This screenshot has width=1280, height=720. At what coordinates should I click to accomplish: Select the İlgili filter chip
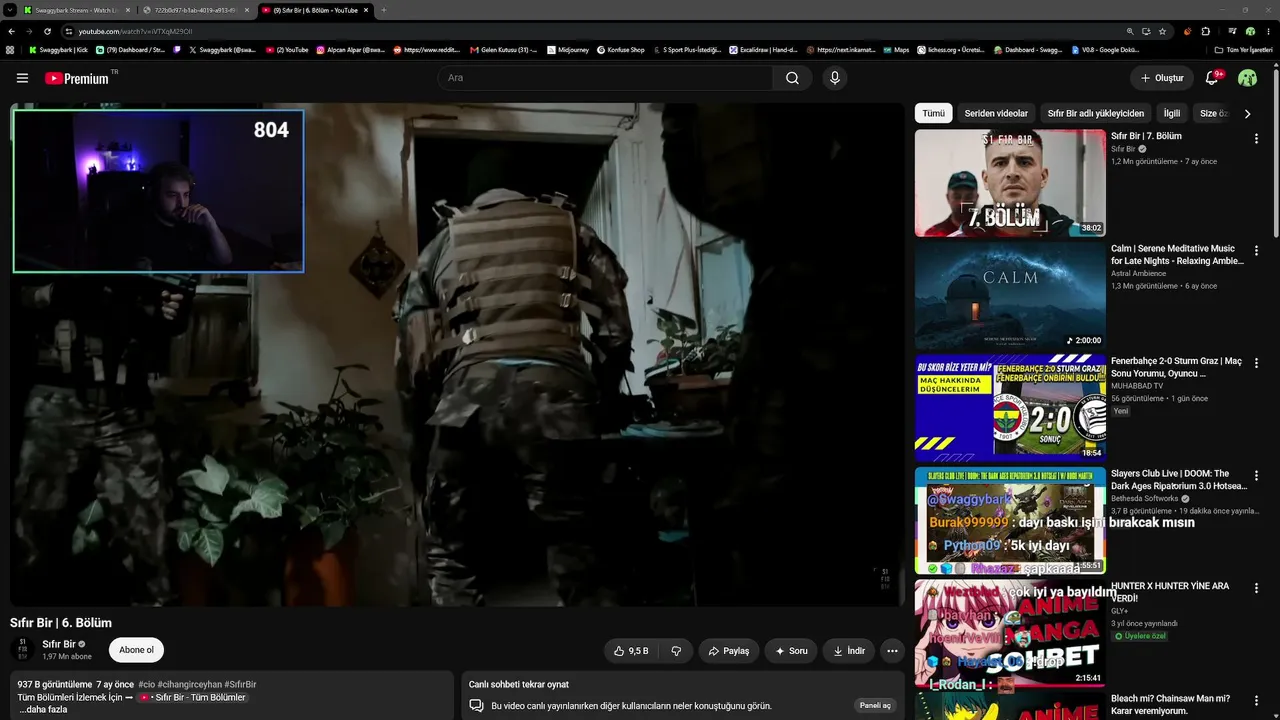[x=1172, y=114]
